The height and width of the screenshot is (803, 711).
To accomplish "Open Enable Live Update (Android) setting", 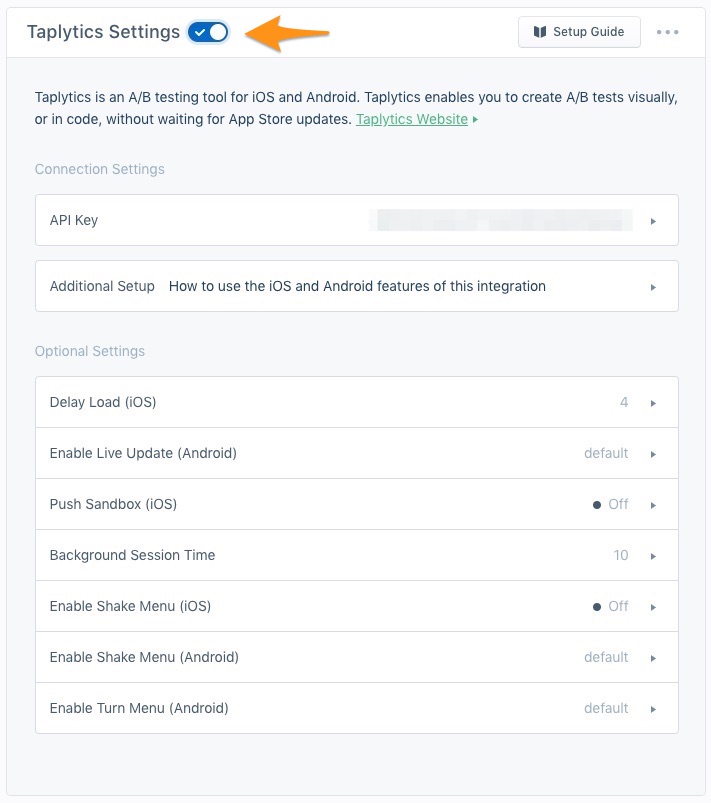I will click(x=143, y=453).
